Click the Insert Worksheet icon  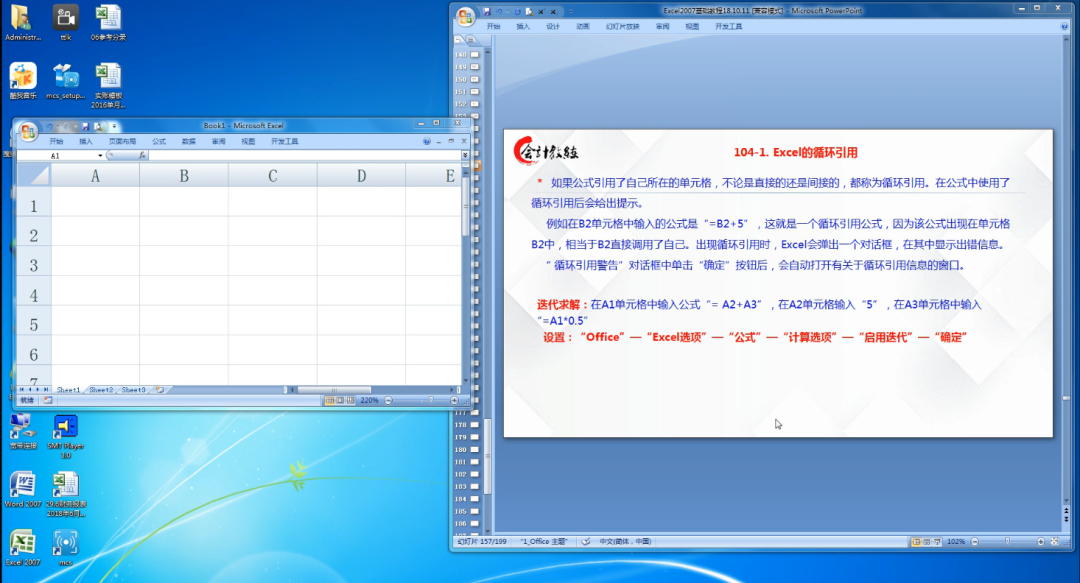click(160, 390)
